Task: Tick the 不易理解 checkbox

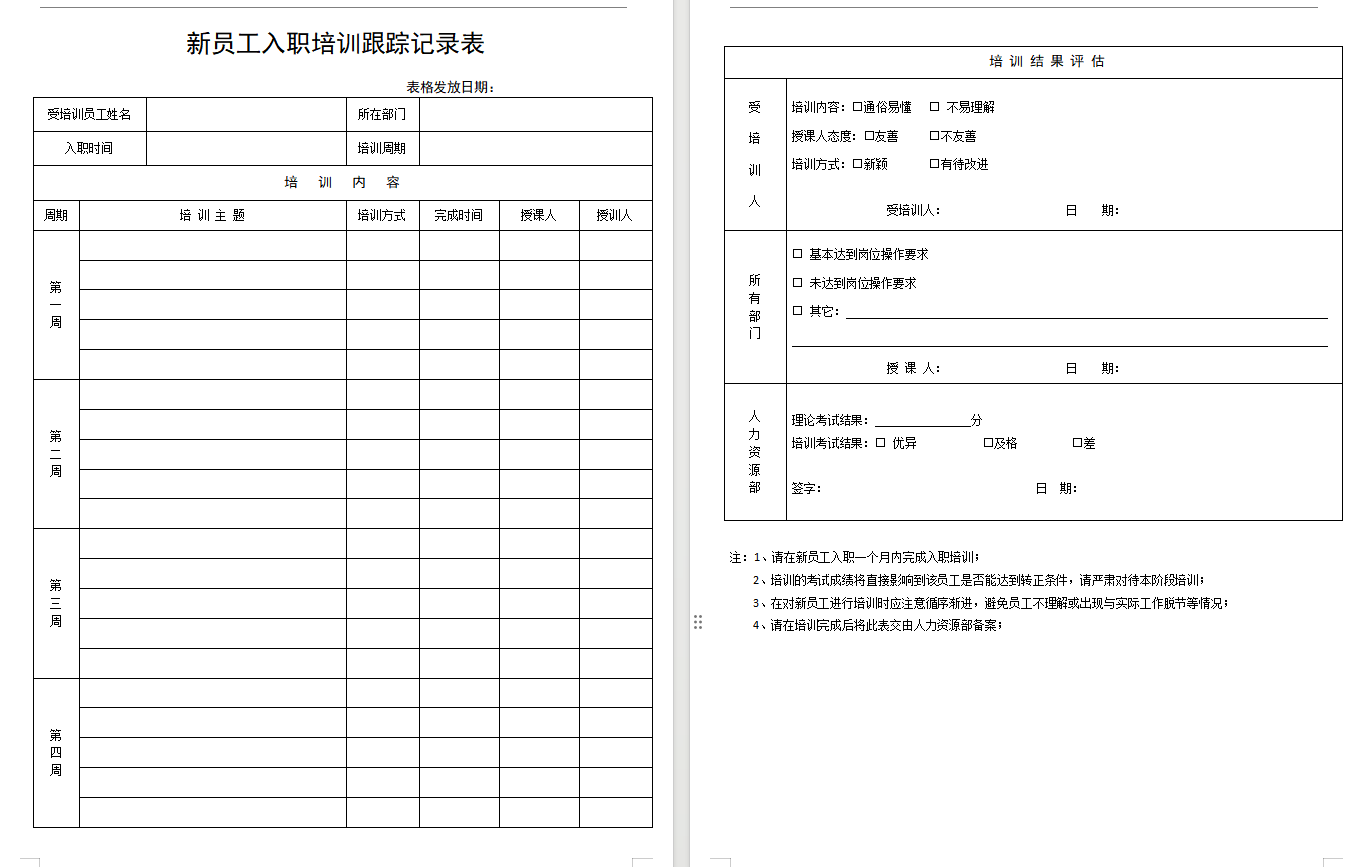Action: [x=935, y=107]
